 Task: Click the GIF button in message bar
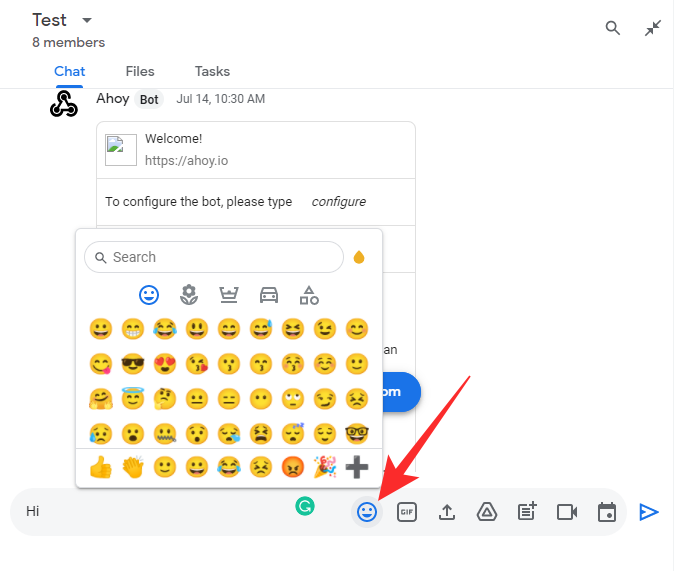tap(407, 512)
